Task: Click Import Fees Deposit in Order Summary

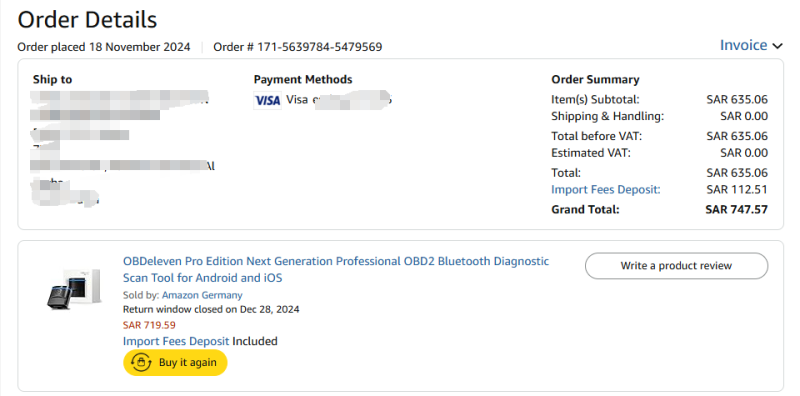Action: 606,190
